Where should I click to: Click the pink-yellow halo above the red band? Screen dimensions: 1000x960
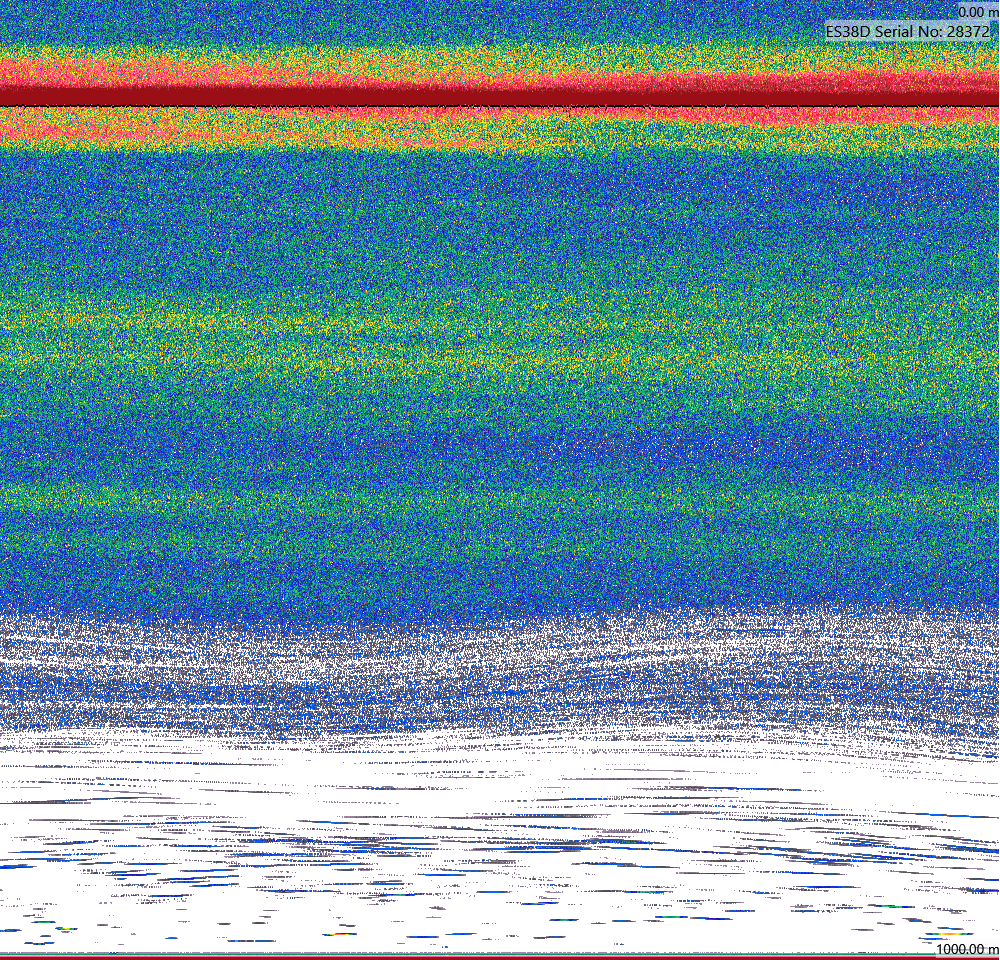(500, 69)
